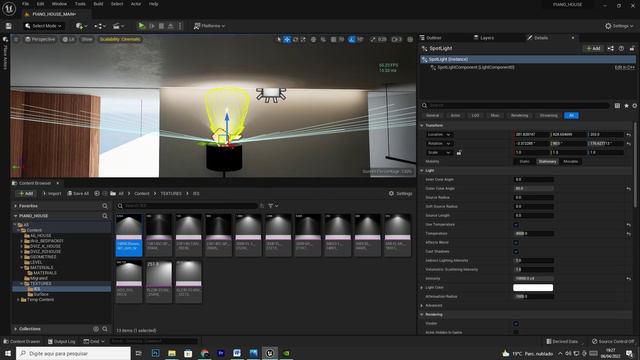This screenshot has width=640, height=360.
Task: Click the Details panel lock icon
Action: [631, 48]
